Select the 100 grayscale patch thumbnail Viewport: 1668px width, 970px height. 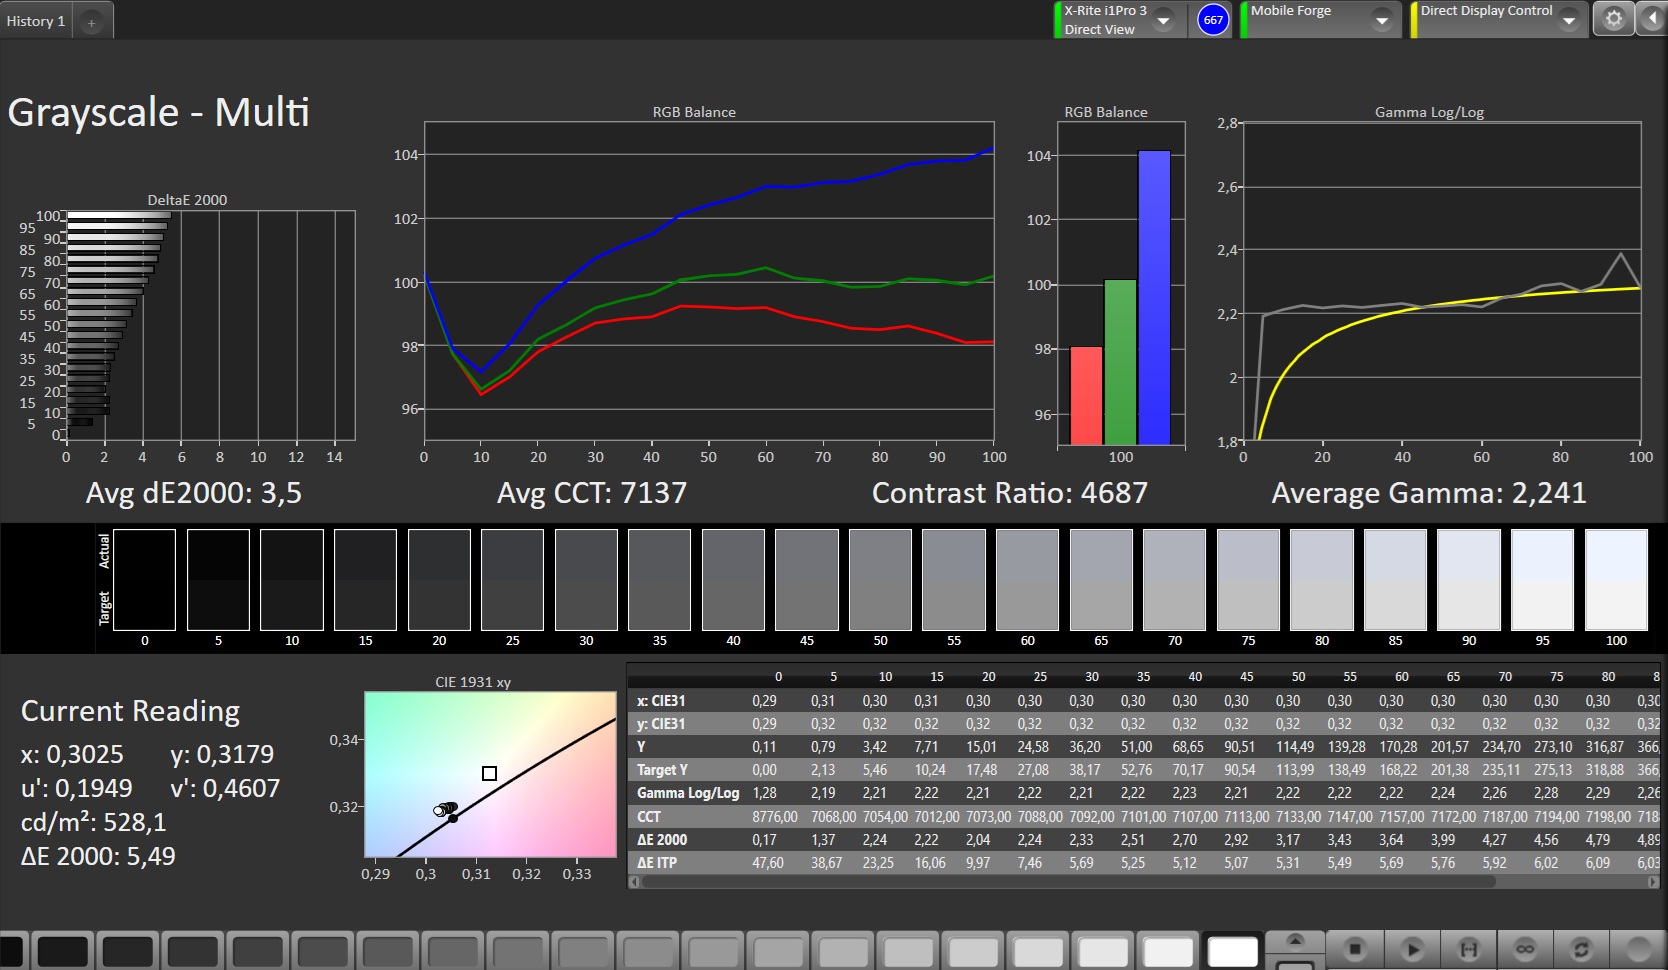tap(1616, 580)
